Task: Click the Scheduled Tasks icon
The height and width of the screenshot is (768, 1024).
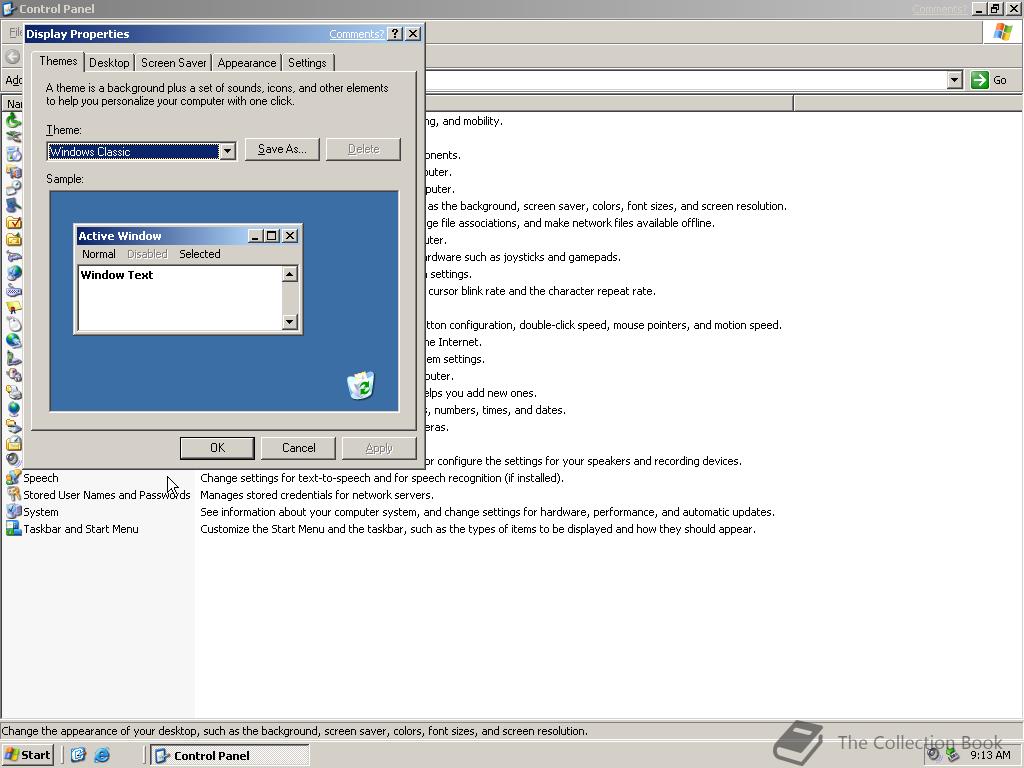Action: [x=13, y=443]
